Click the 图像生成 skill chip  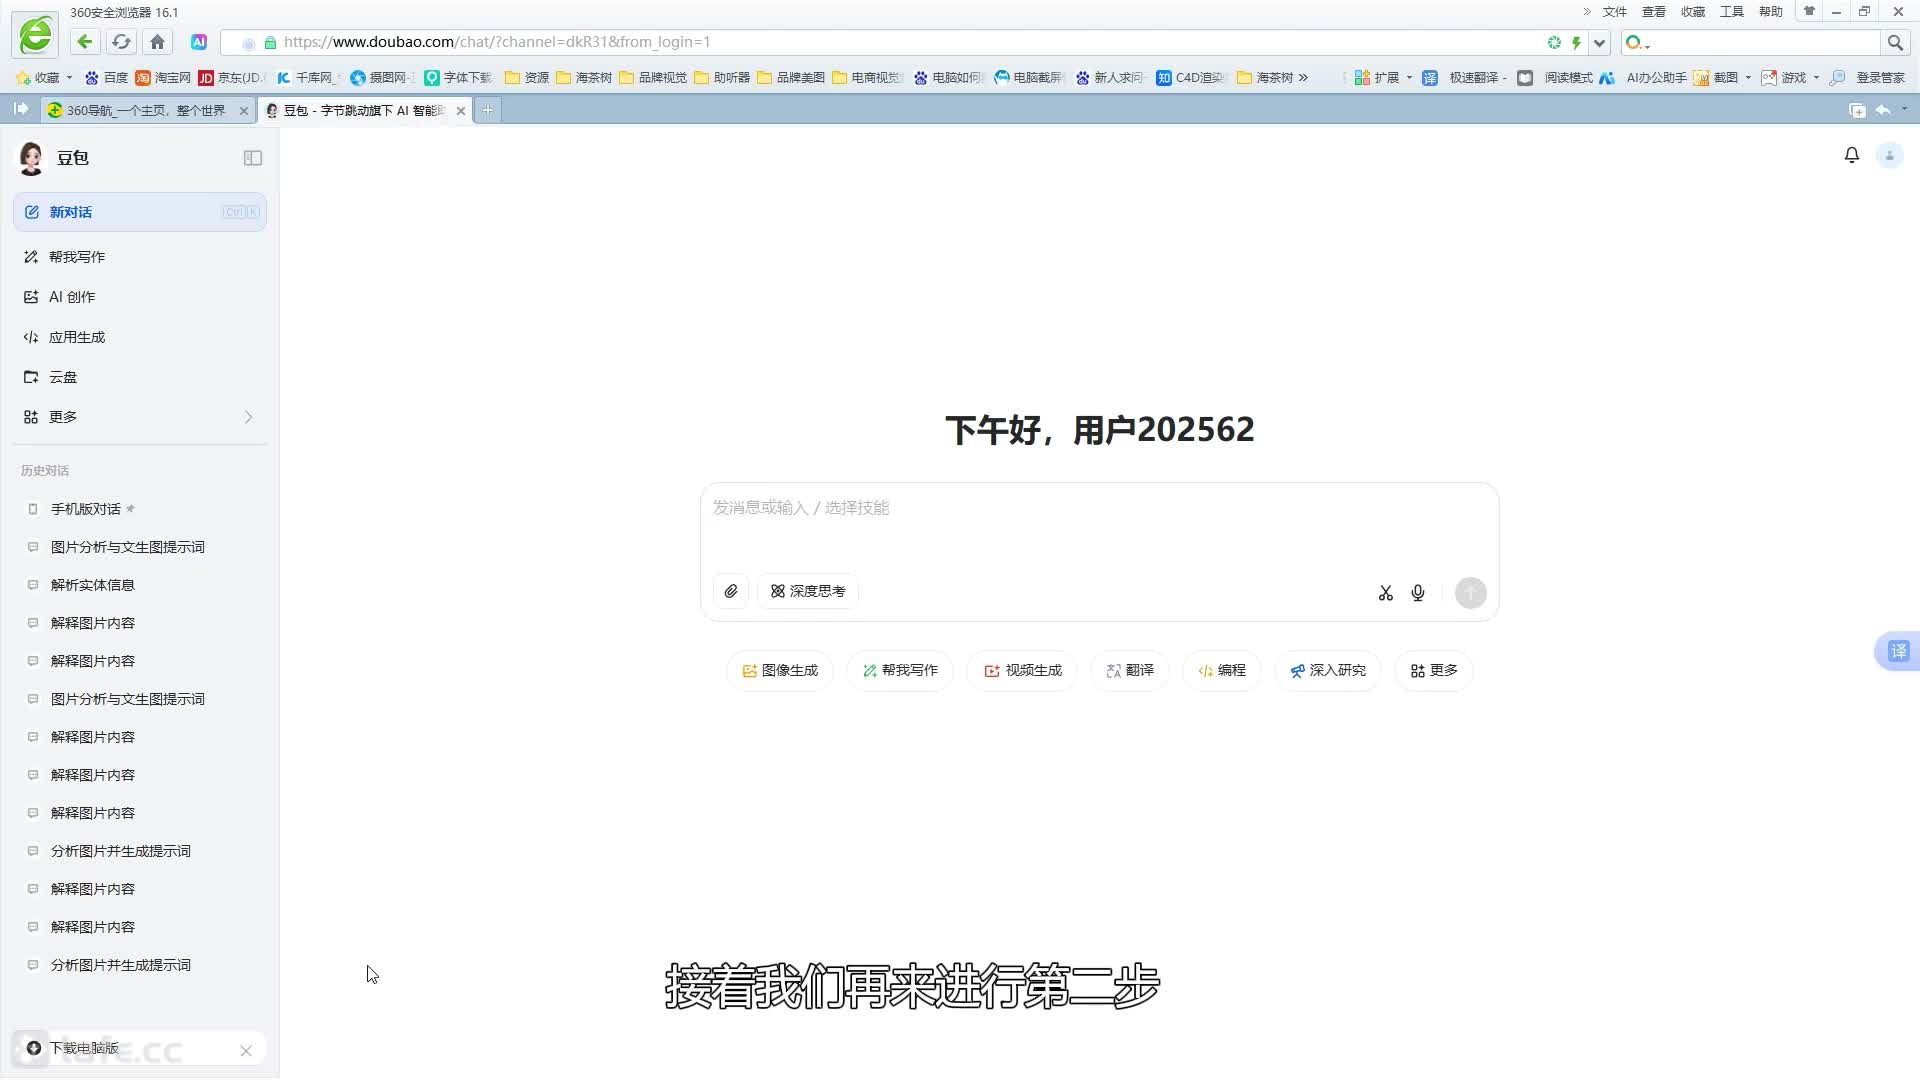[780, 670]
